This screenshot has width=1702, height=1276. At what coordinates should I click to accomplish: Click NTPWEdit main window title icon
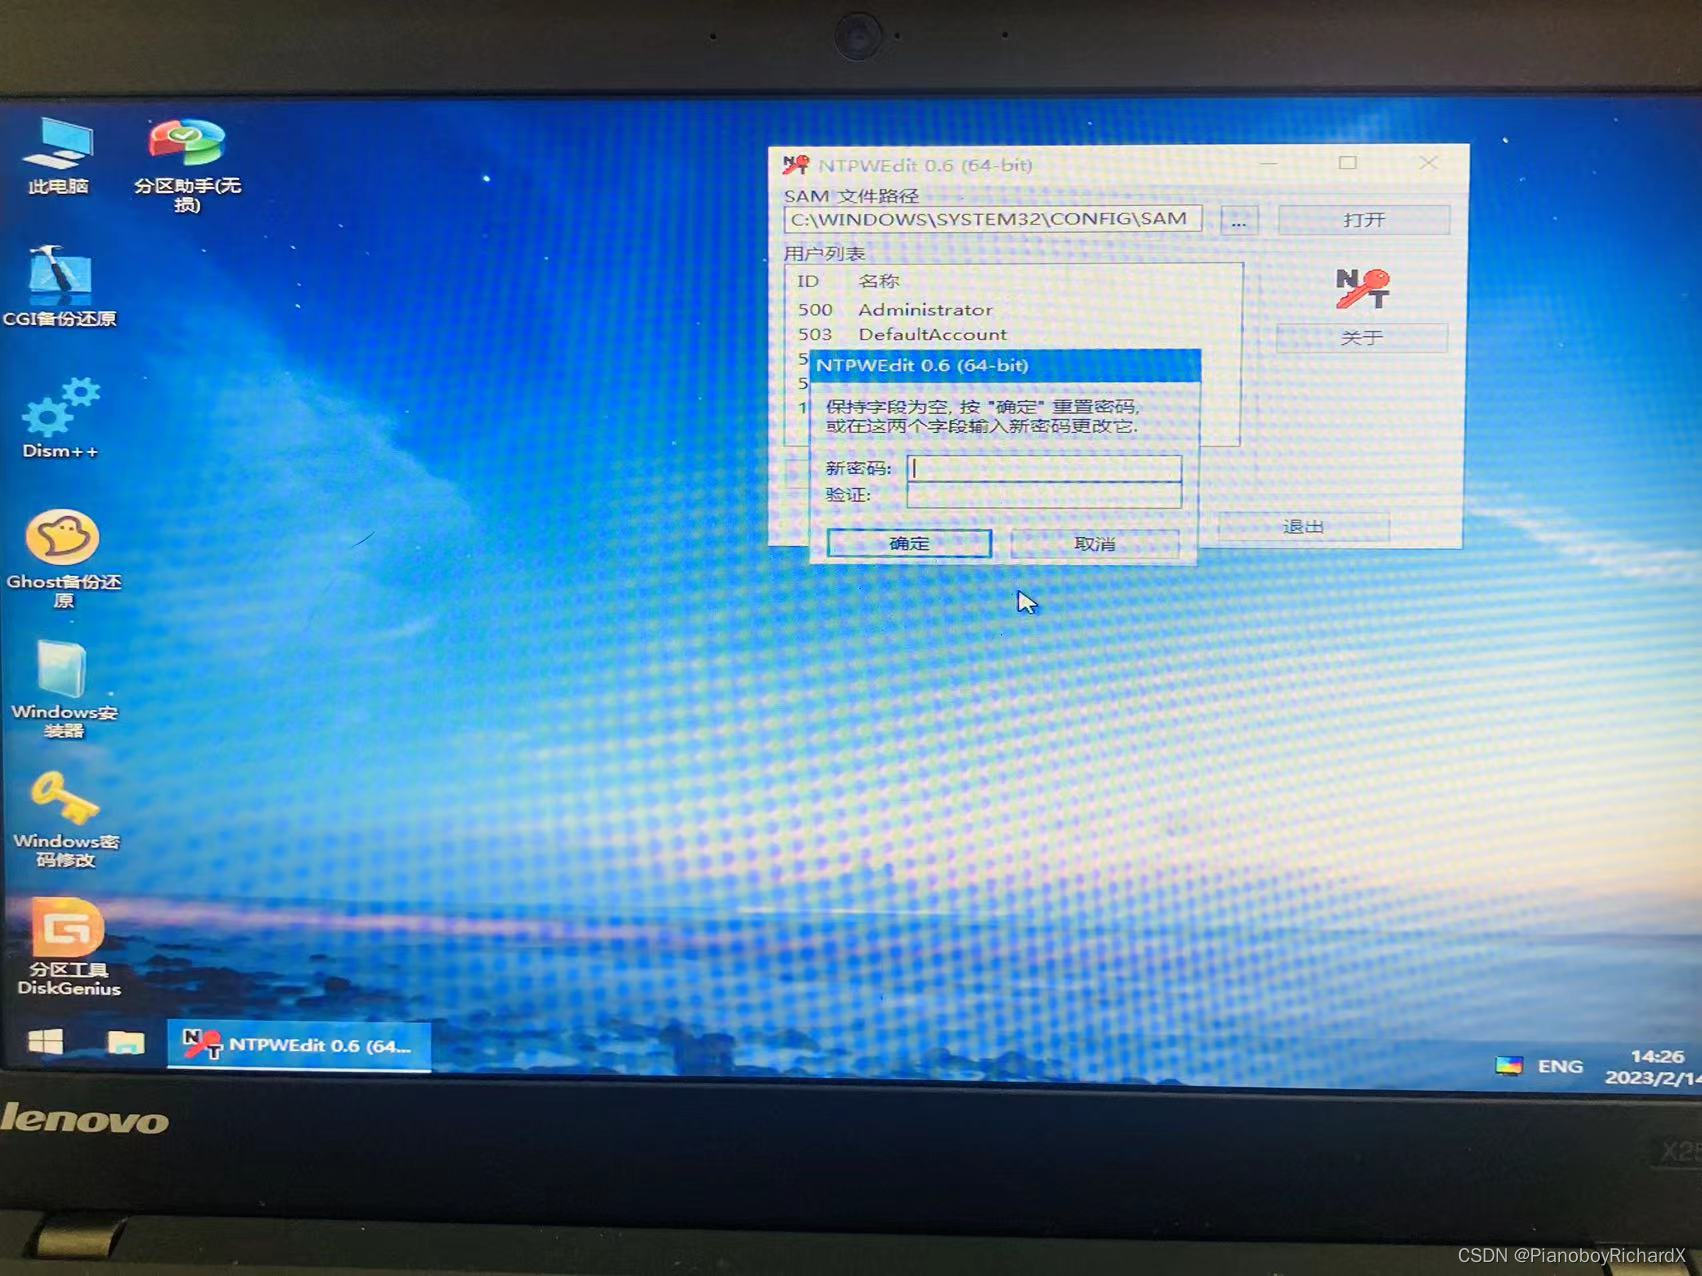point(796,164)
